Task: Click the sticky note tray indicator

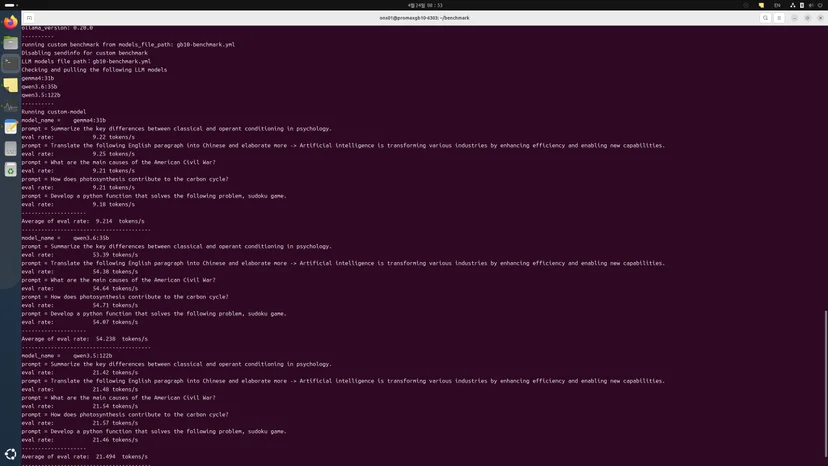Action: tap(761, 5)
